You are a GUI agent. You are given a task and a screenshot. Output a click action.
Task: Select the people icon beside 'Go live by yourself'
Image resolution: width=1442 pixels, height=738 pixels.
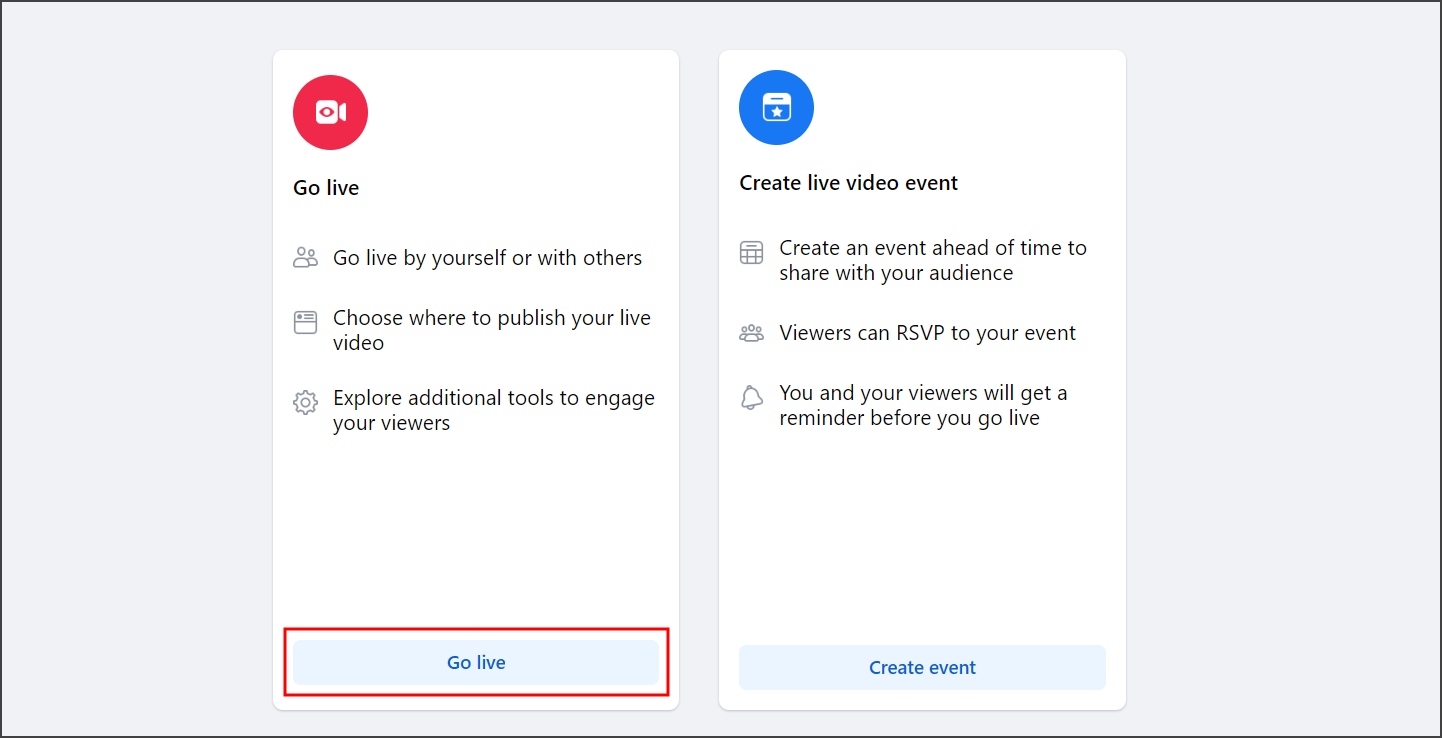(x=305, y=256)
